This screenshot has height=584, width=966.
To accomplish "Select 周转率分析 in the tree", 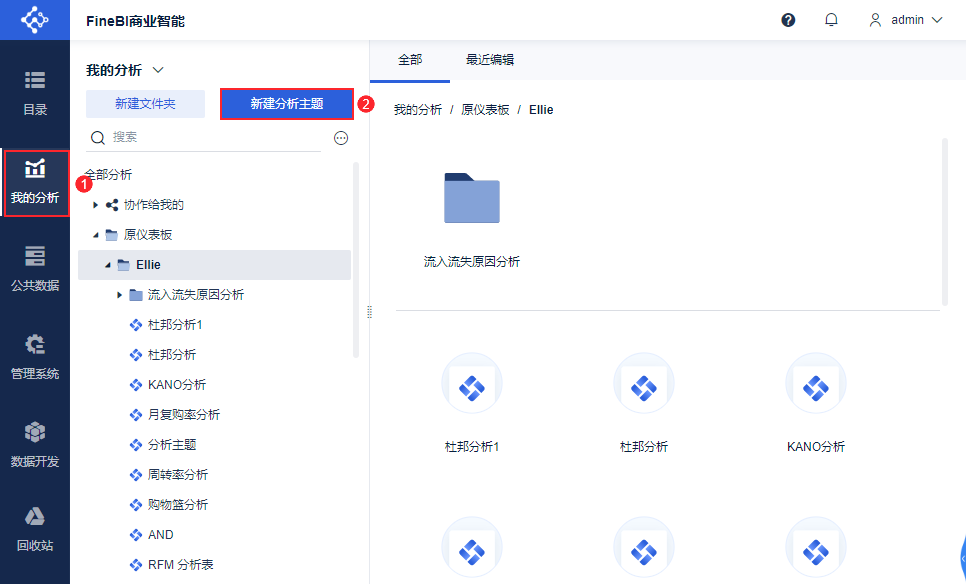I will tap(178, 475).
